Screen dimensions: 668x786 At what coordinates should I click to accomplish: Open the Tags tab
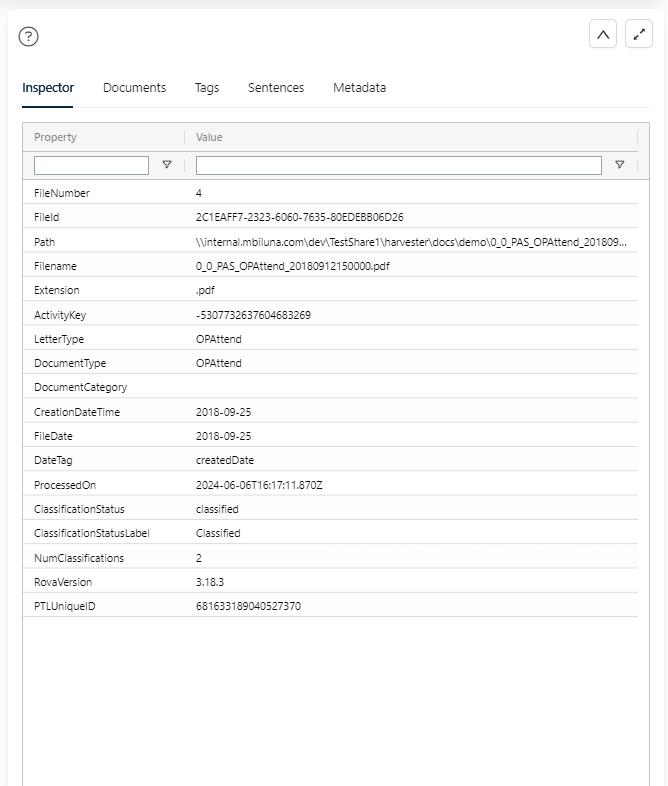click(x=207, y=88)
